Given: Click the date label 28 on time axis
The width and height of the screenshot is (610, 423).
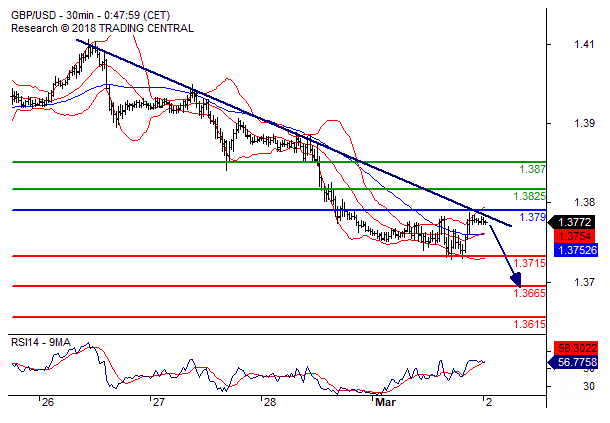Looking at the screenshot, I should 270,402.
